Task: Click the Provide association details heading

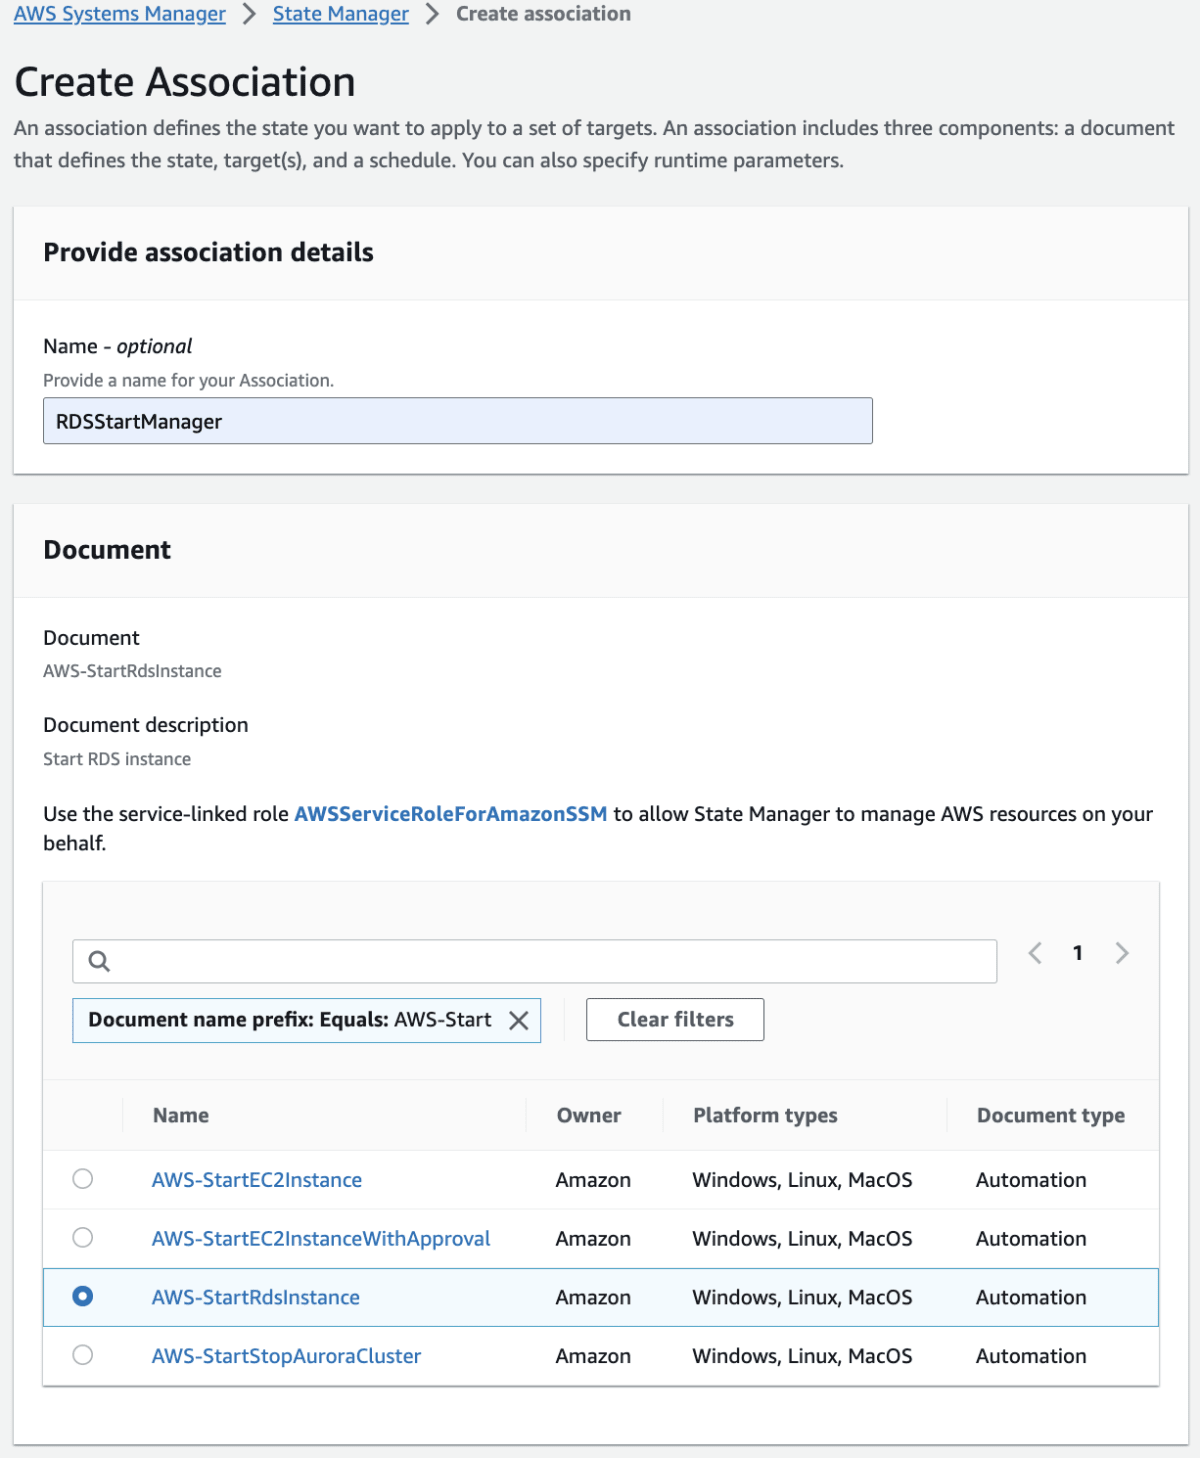Action: point(209,252)
